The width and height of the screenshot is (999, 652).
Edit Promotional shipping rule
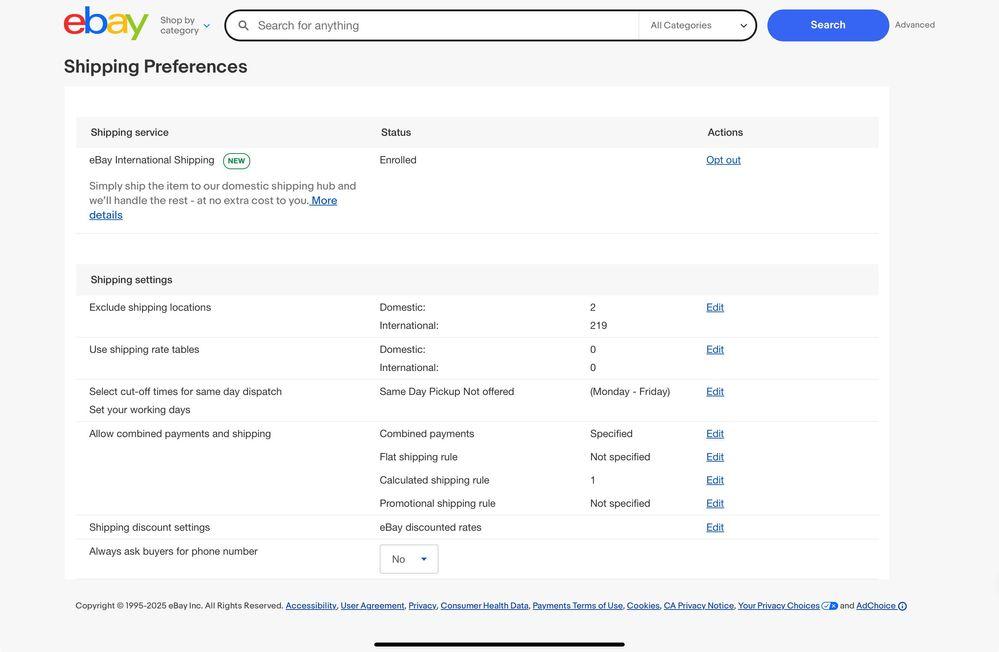tap(715, 503)
